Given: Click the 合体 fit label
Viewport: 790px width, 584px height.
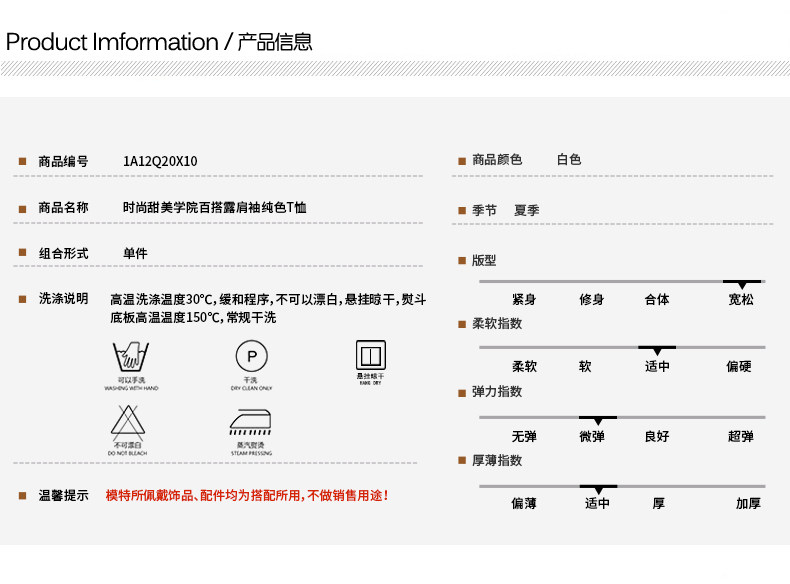Looking at the screenshot, I should (657, 299).
